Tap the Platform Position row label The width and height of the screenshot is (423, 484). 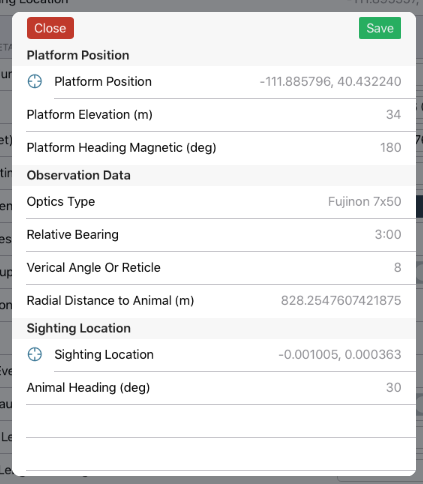(x=103, y=81)
